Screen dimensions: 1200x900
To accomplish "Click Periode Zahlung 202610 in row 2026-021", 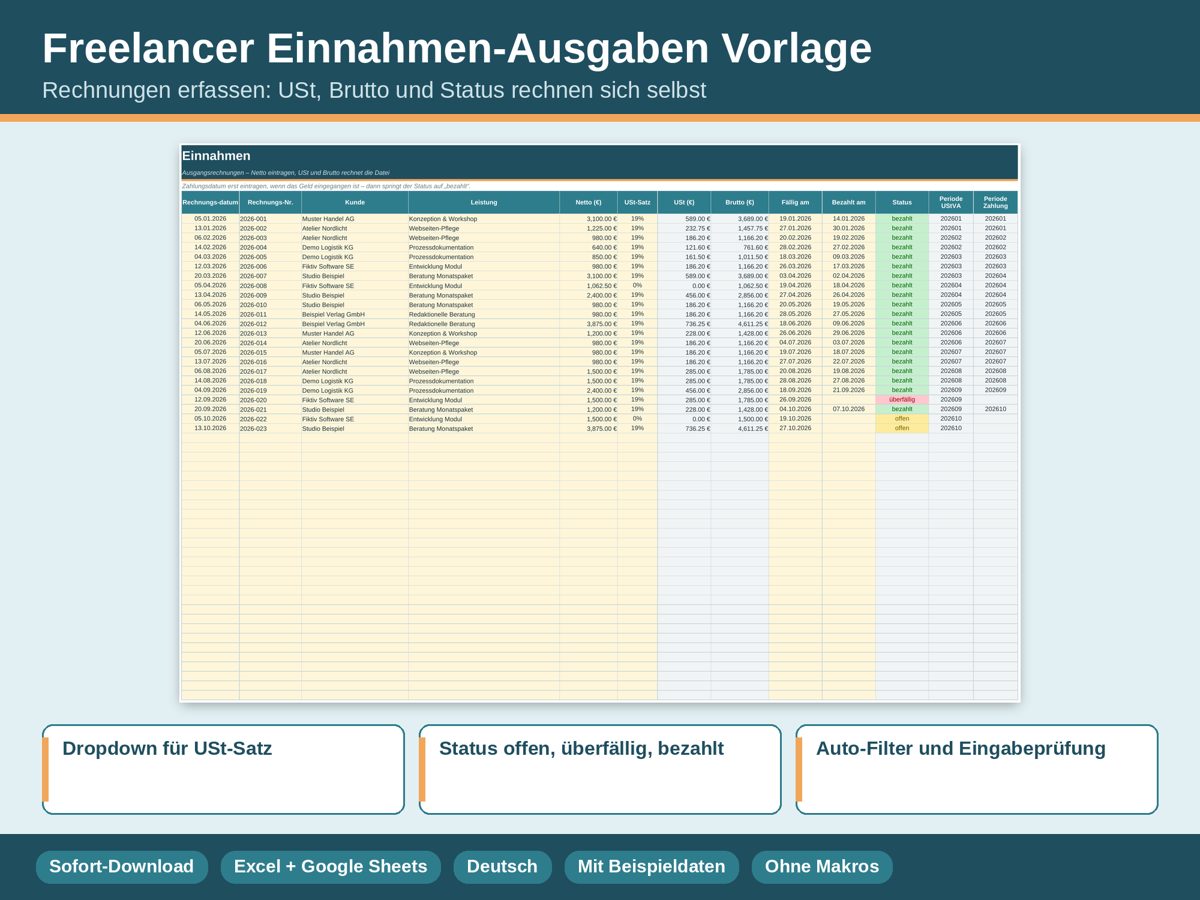I will 996,409.
